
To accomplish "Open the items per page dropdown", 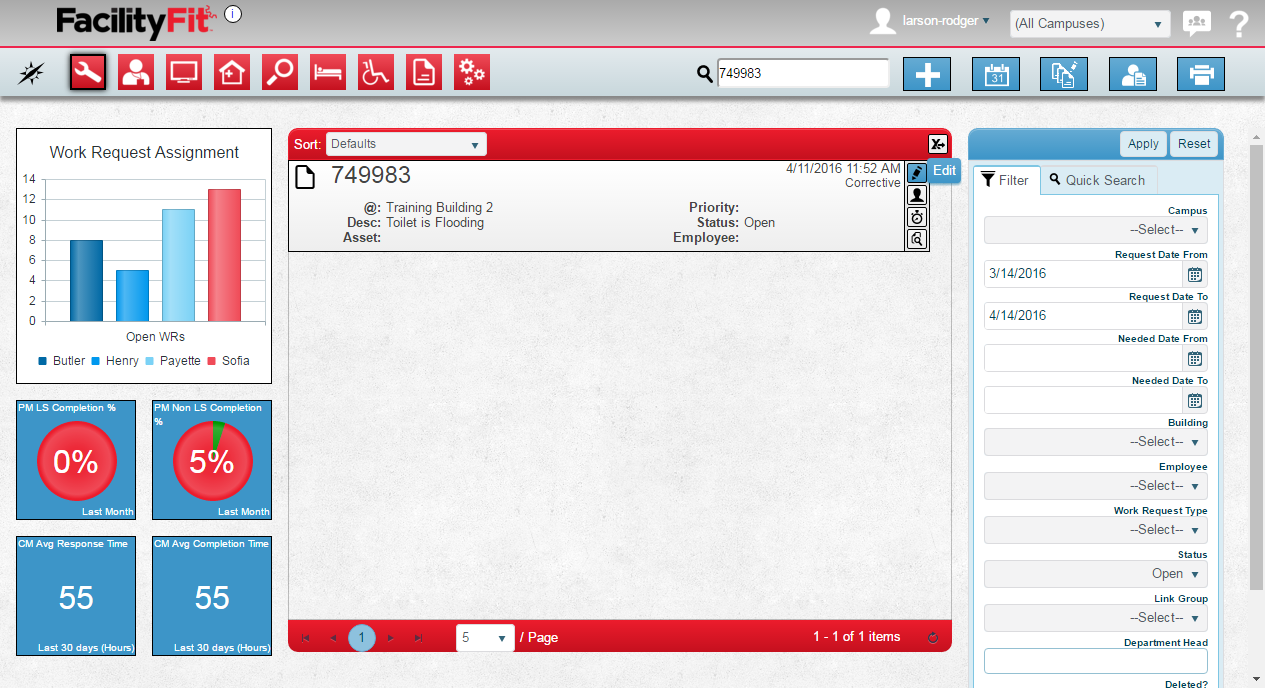I will (x=485, y=637).
